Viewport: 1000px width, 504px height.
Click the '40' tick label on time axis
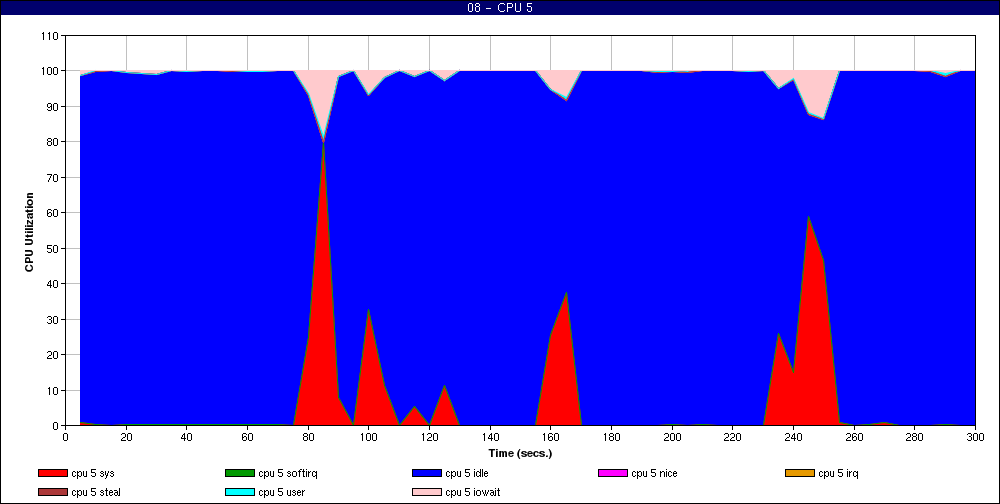pos(186,437)
